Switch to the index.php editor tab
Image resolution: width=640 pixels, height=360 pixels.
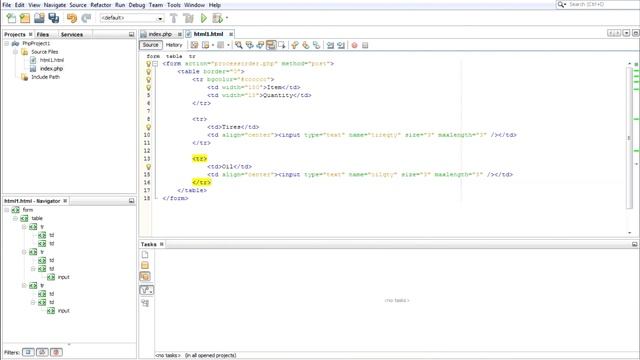pyautogui.click(x=160, y=34)
